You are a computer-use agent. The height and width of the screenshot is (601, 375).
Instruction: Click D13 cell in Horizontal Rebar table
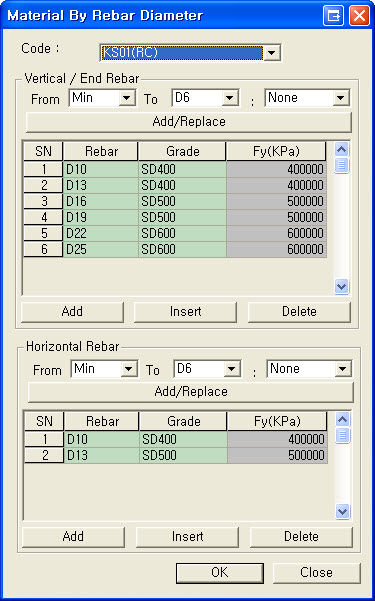(x=102, y=455)
